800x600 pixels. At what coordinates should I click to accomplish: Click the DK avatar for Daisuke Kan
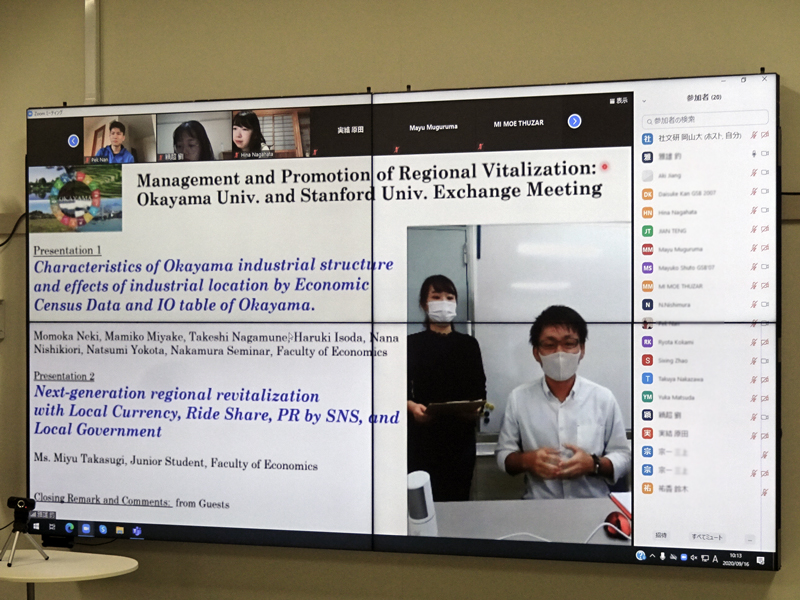(x=647, y=194)
